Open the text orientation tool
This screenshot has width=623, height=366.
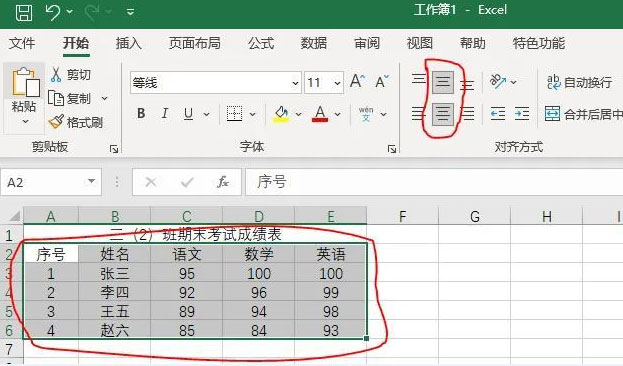(498, 82)
